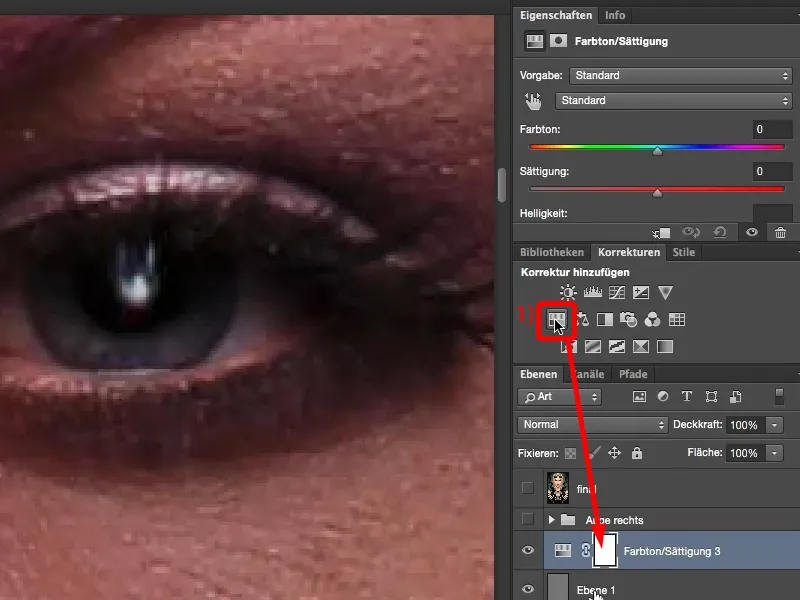Image resolution: width=800 pixels, height=600 pixels.
Task: Switch to the Info tab
Action: click(x=615, y=15)
